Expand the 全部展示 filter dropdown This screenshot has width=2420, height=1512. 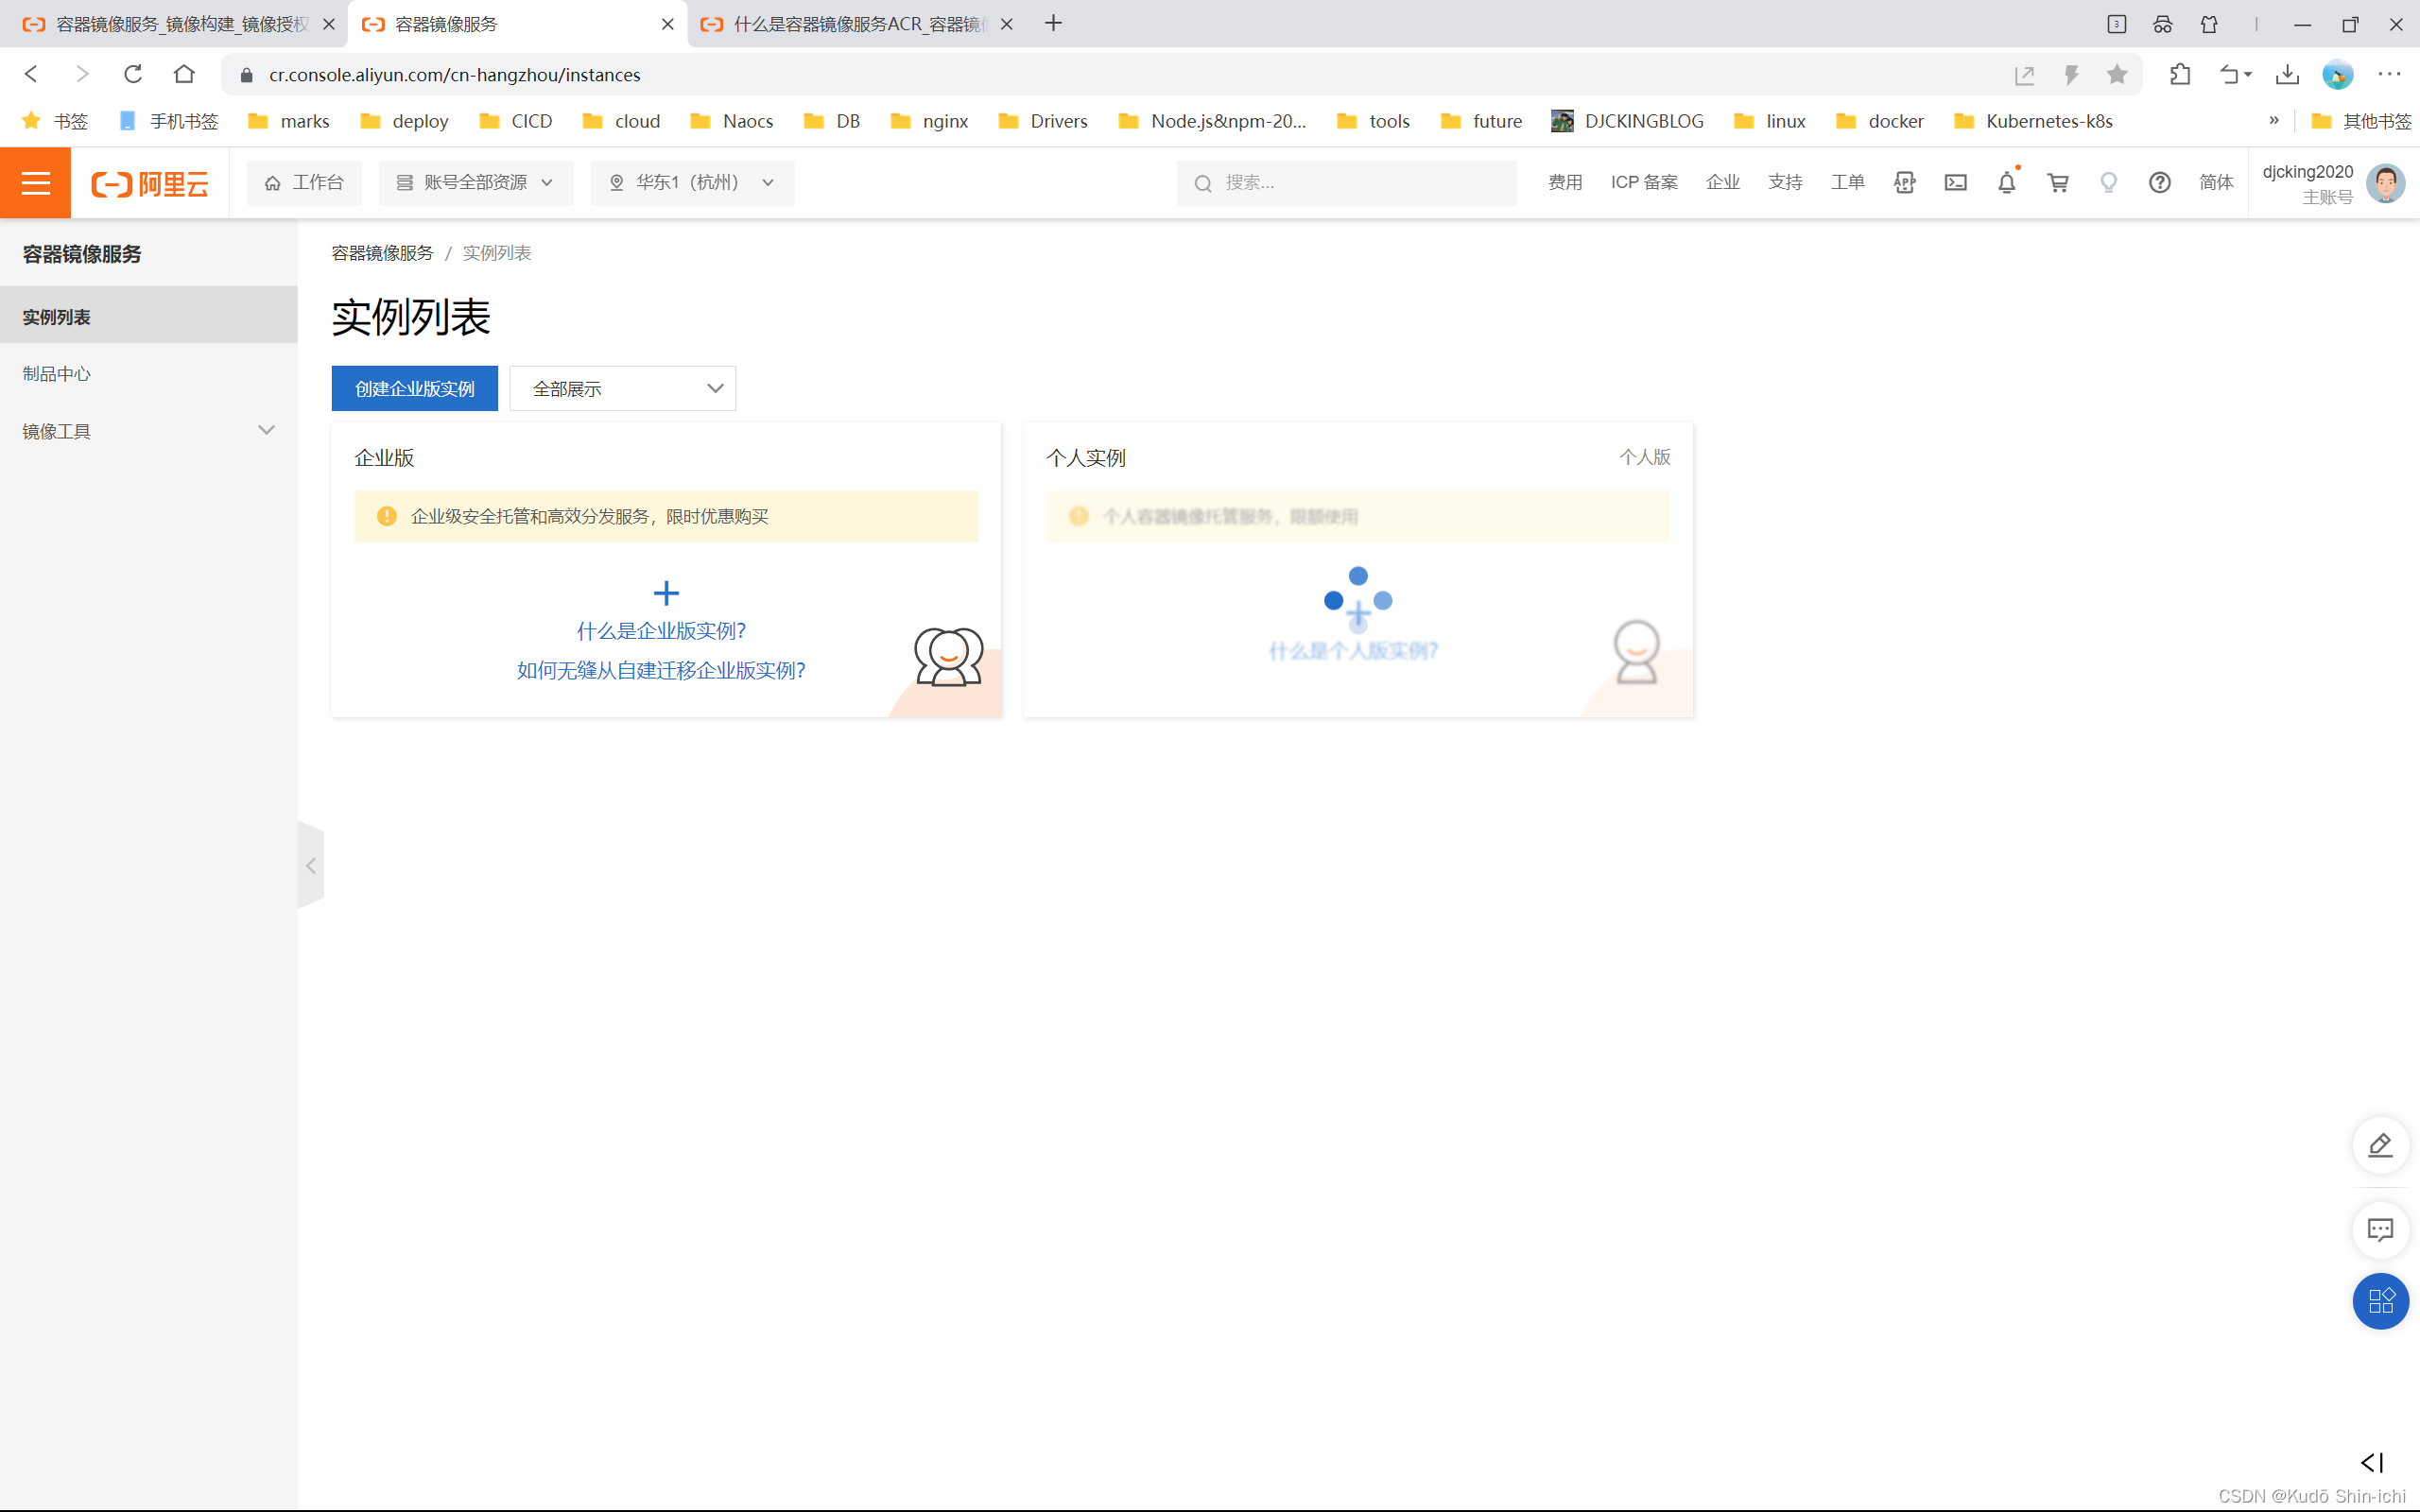(622, 388)
